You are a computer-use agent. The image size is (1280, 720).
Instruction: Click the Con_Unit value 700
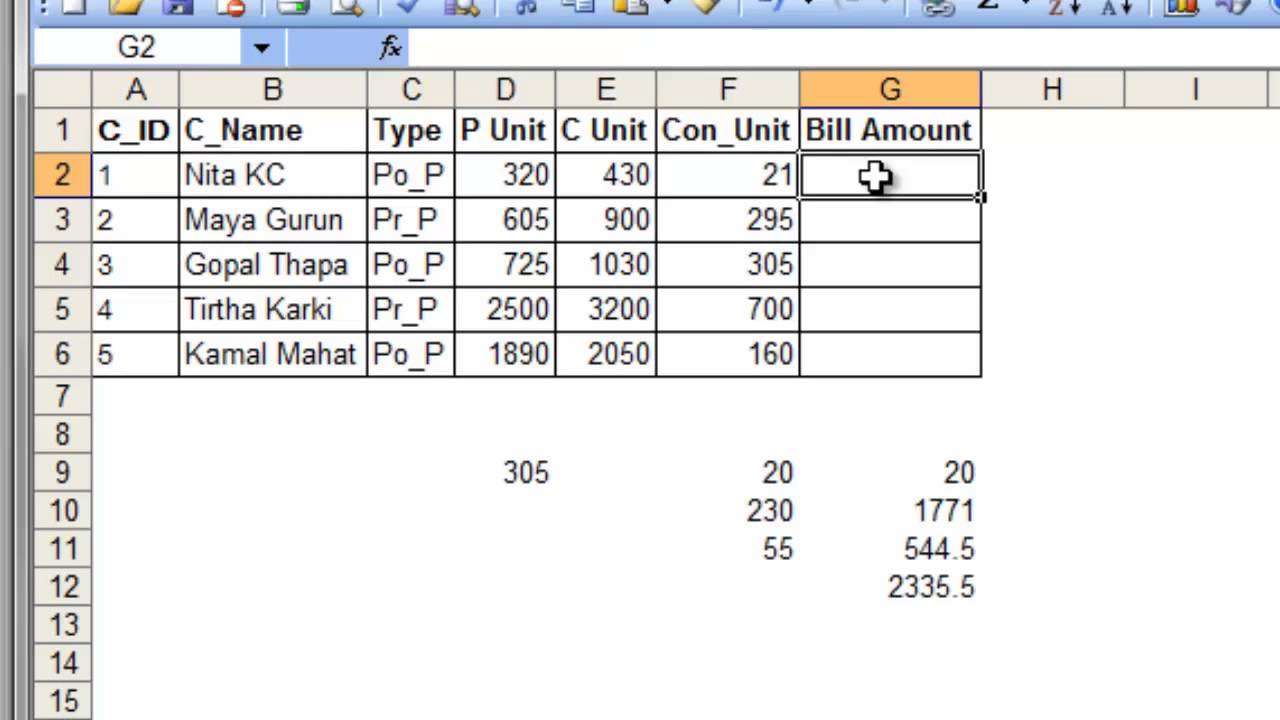click(728, 310)
